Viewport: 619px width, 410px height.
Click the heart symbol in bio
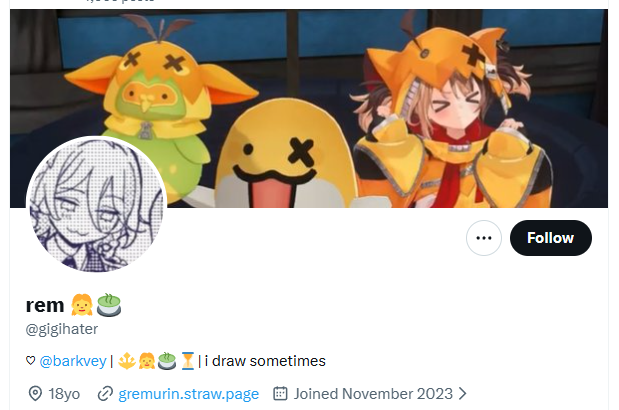[30, 360]
